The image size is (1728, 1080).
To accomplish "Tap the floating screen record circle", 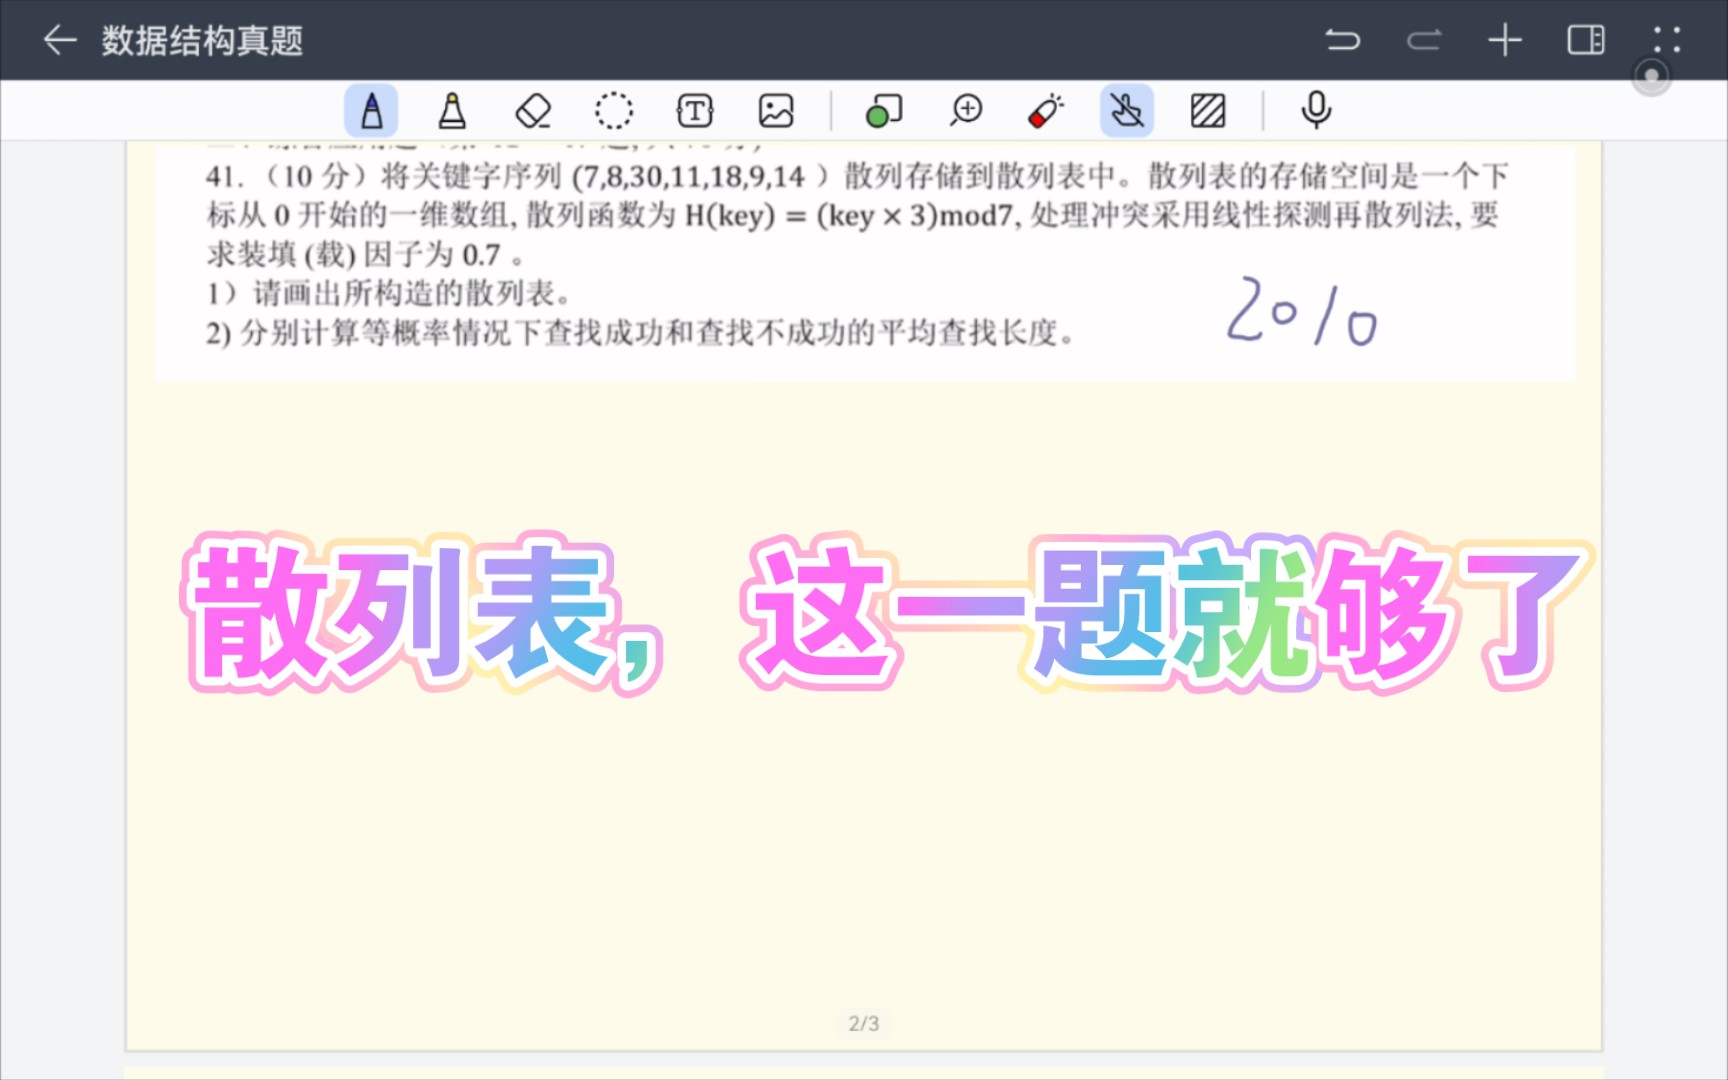I will tap(1652, 76).
